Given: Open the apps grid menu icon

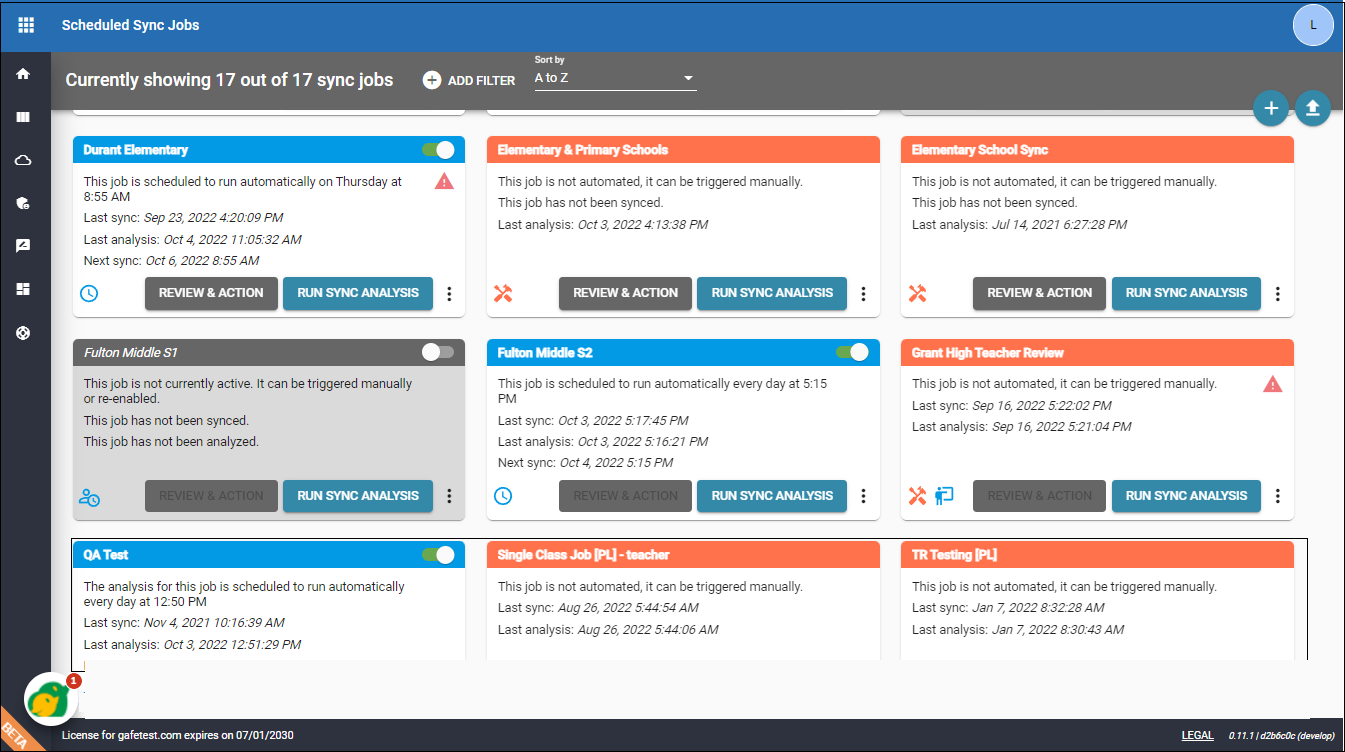Looking at the screenshot, I should [x=26, y=25].
